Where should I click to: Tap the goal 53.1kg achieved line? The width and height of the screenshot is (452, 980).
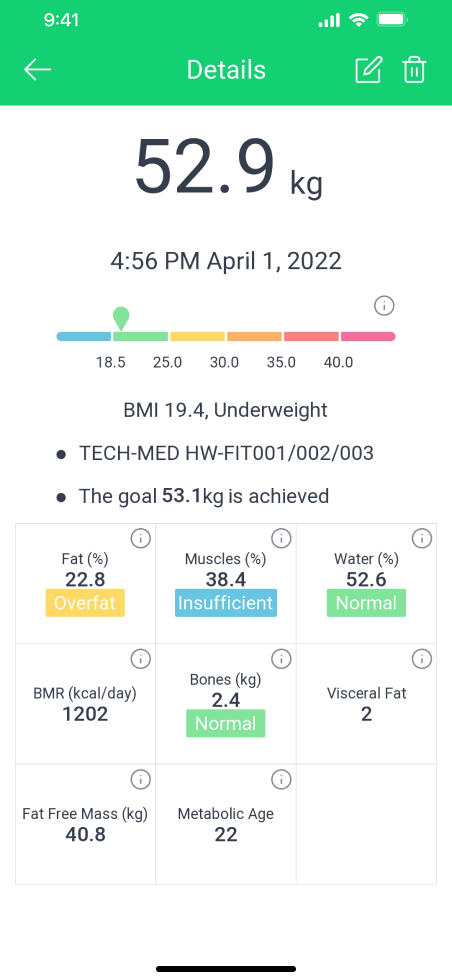point(204,496)
